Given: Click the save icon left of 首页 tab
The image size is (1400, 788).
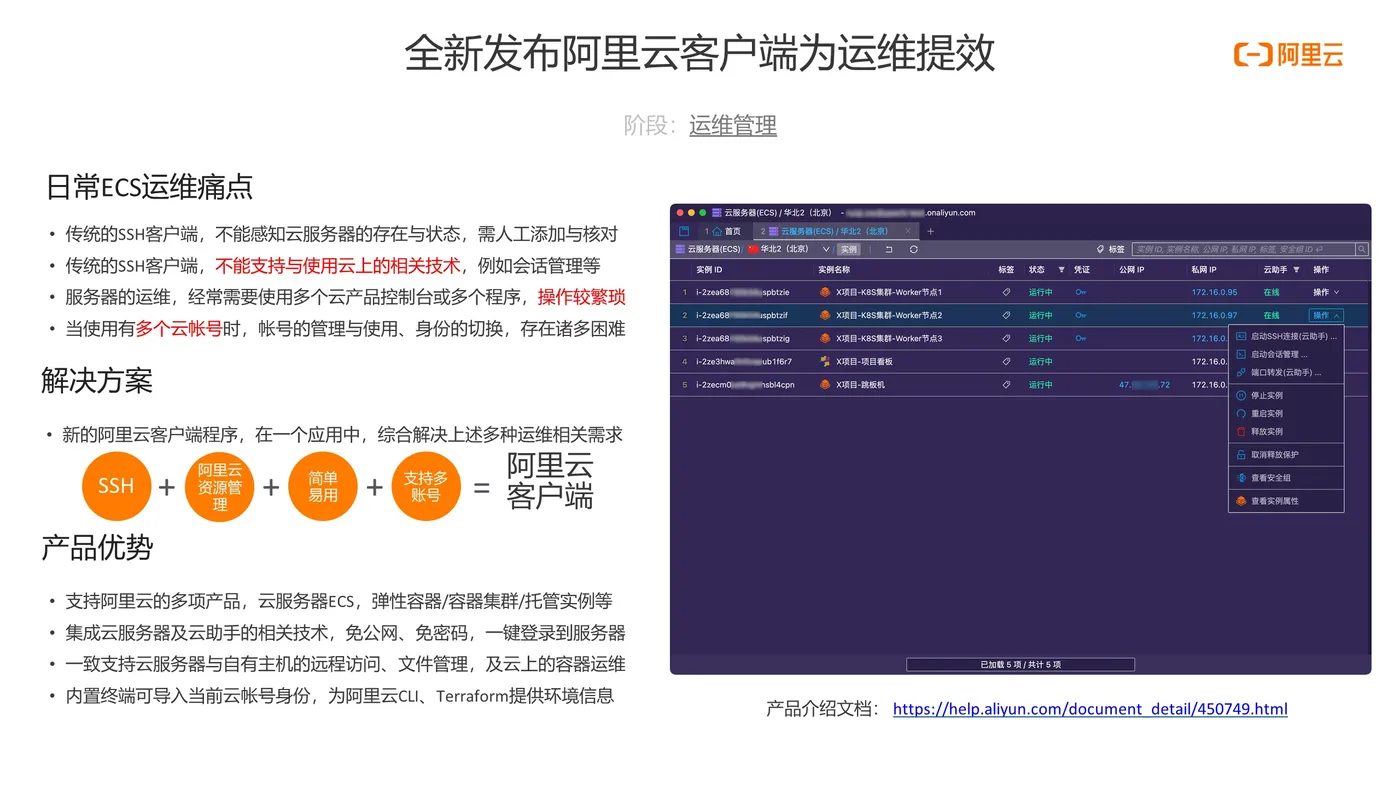Looking at the screenshot, I should (x=684, y=231).
